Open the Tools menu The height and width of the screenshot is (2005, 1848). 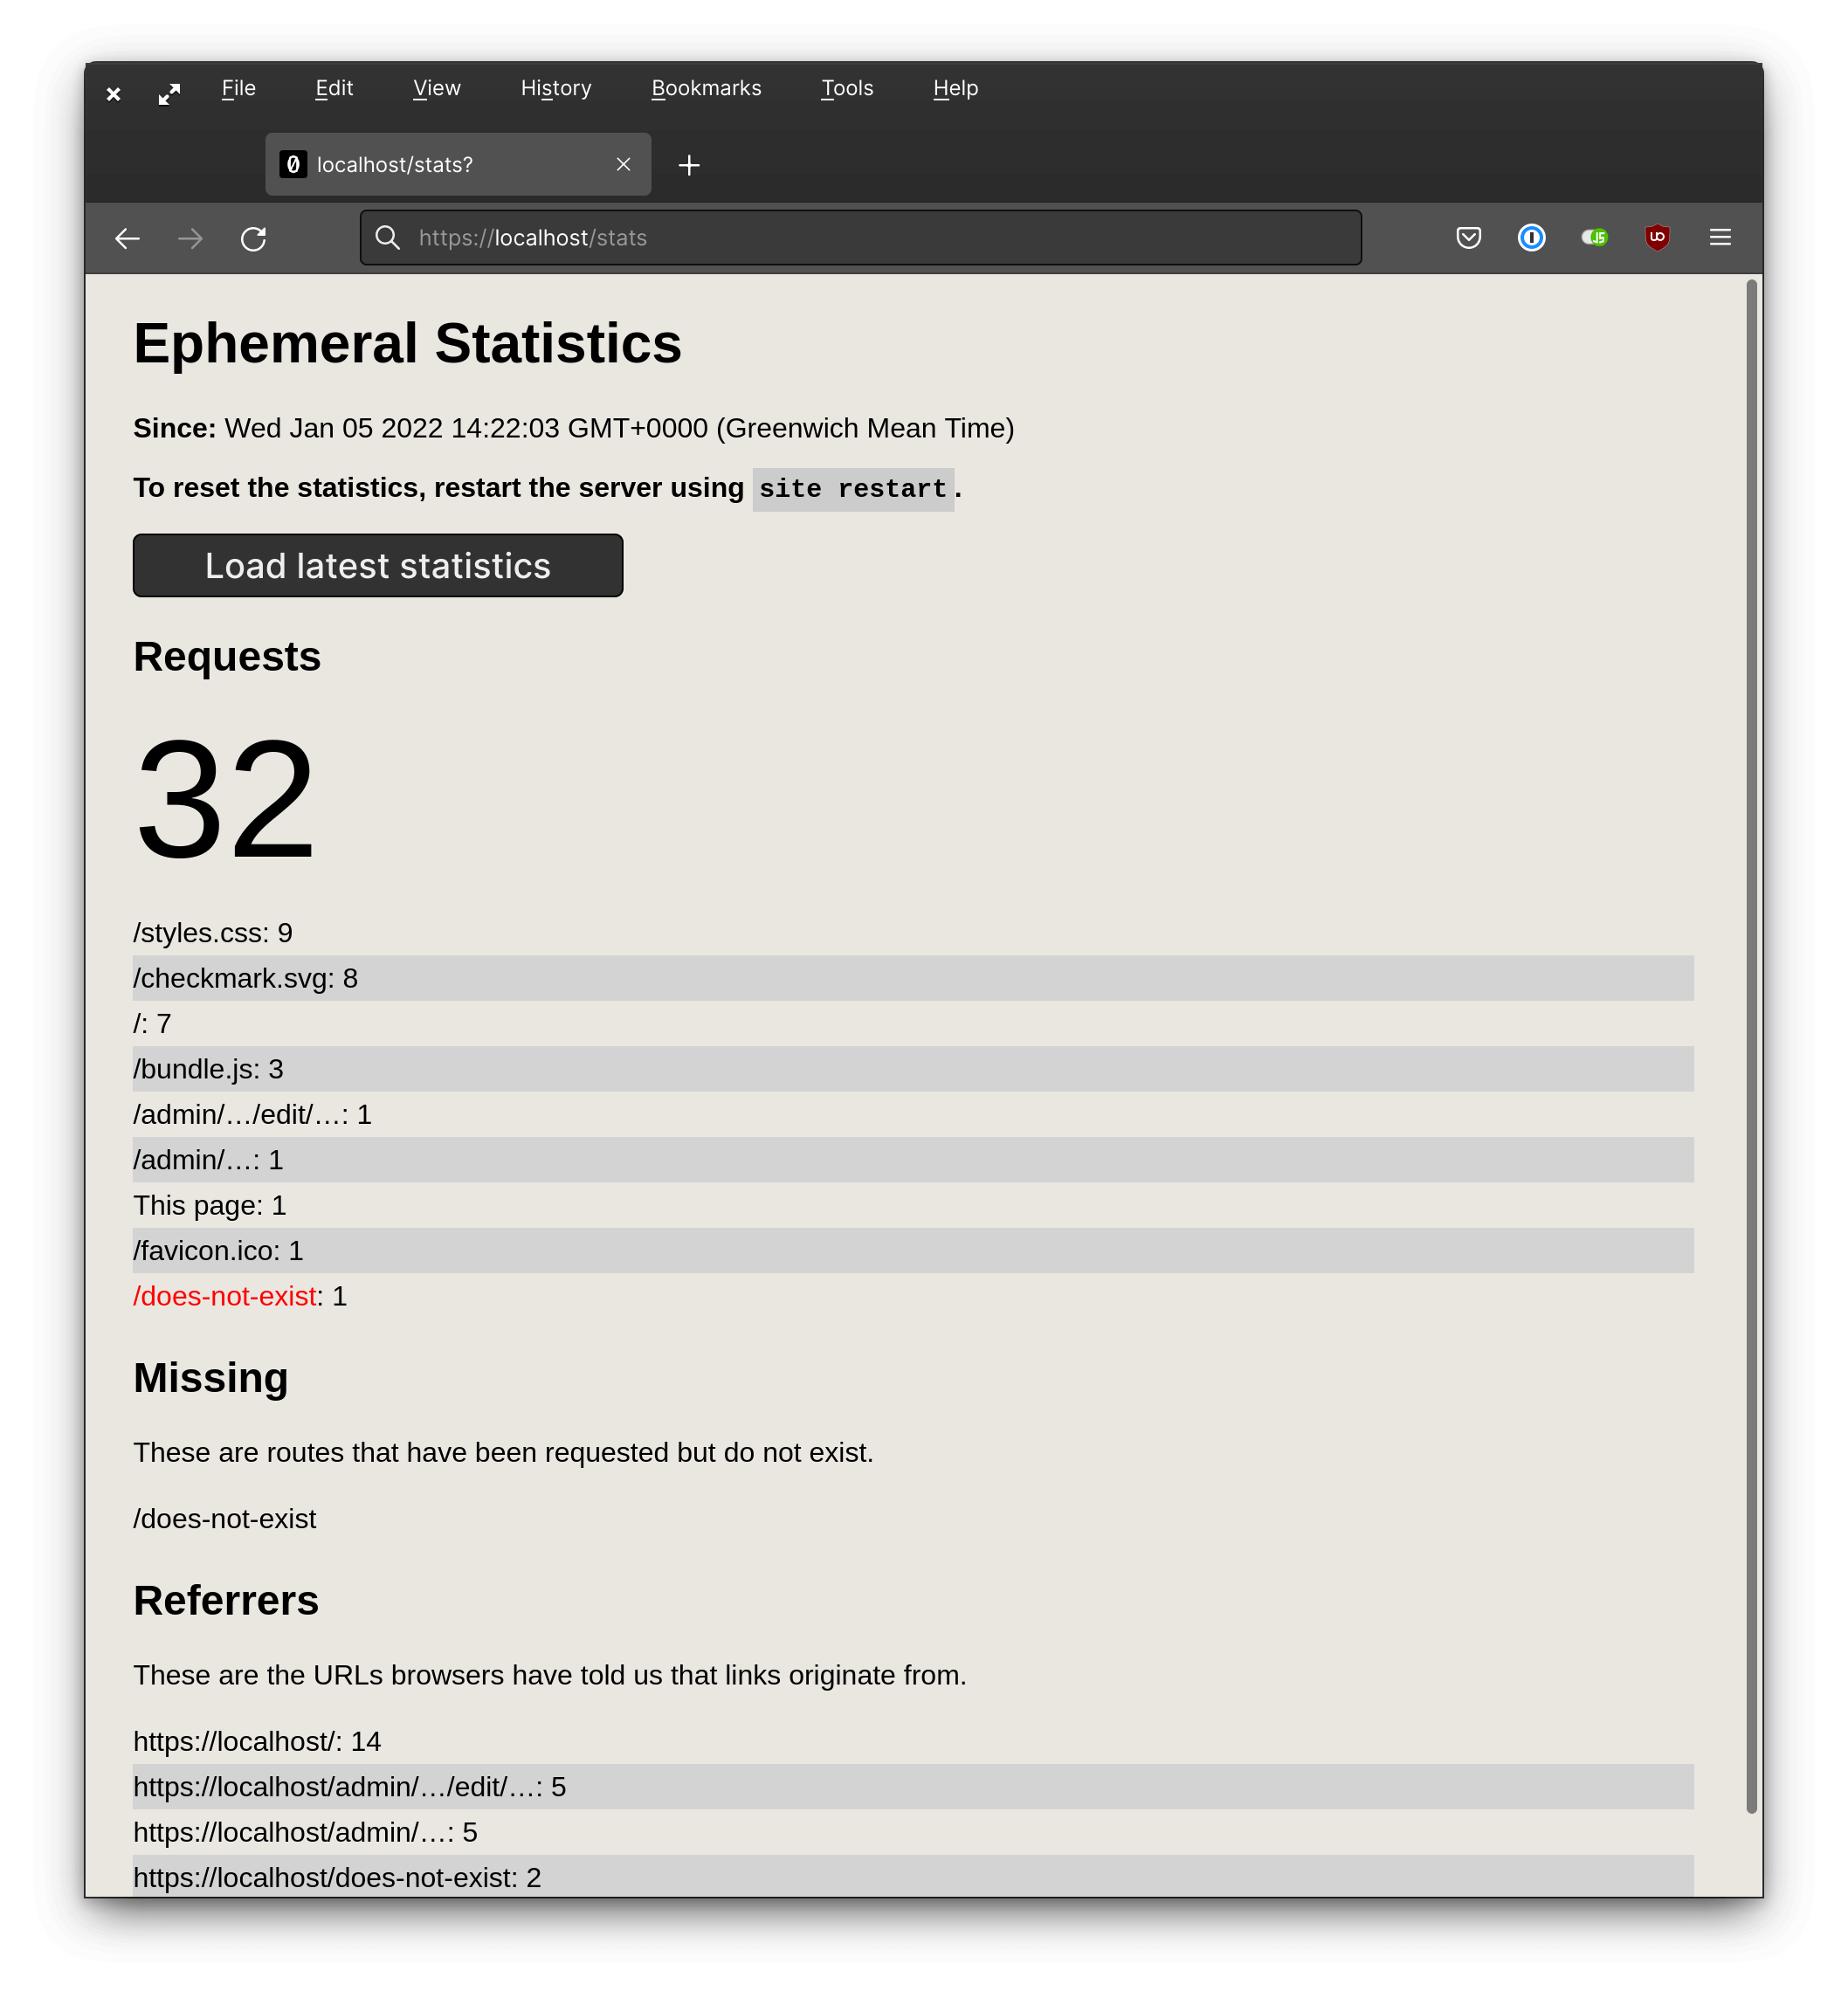(847, 88)
